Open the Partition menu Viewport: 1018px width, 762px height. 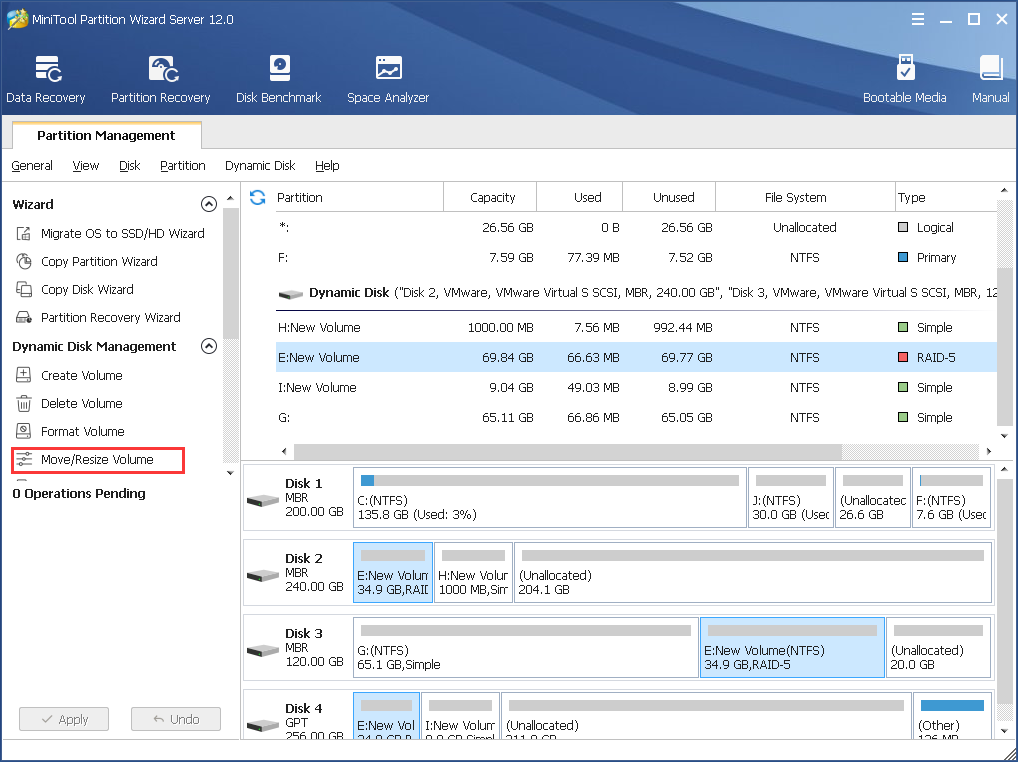click(182, 166)
